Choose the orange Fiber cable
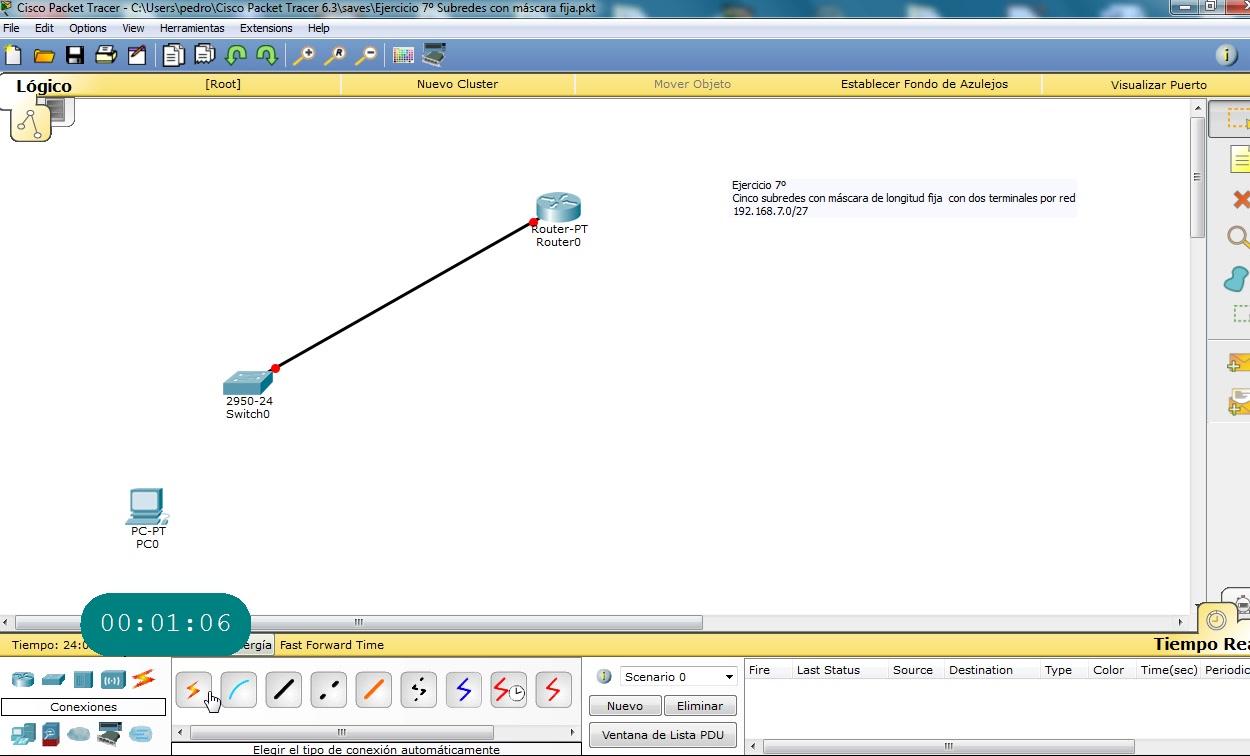 point(374,690)
